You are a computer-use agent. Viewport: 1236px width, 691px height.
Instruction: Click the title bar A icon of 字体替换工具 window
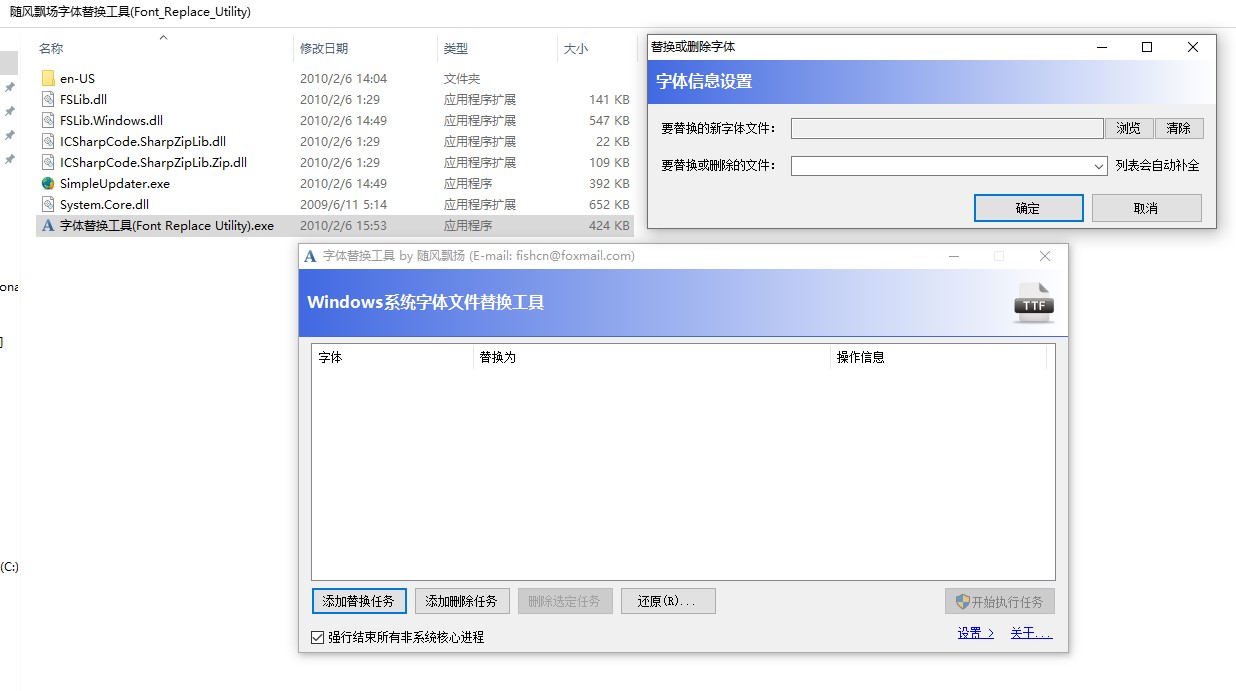pyautogui.click(x=310, y=256)
